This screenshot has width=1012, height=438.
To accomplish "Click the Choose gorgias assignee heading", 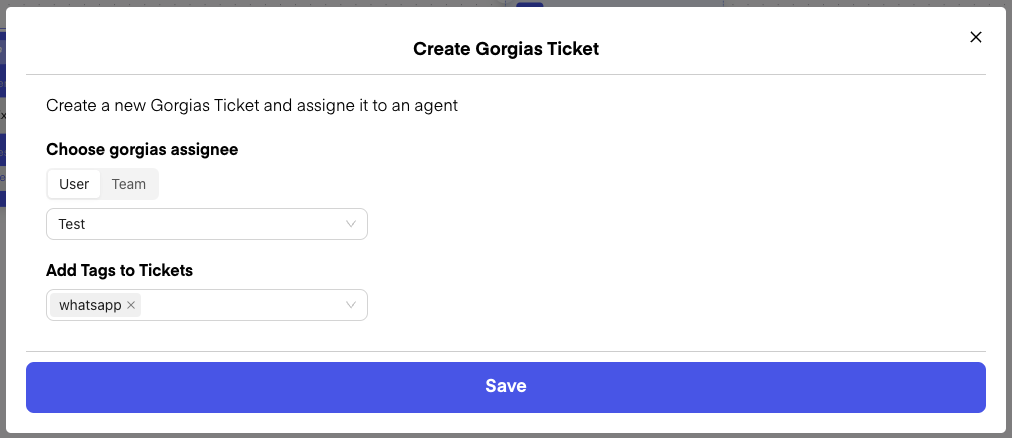I will coord(142,149).
